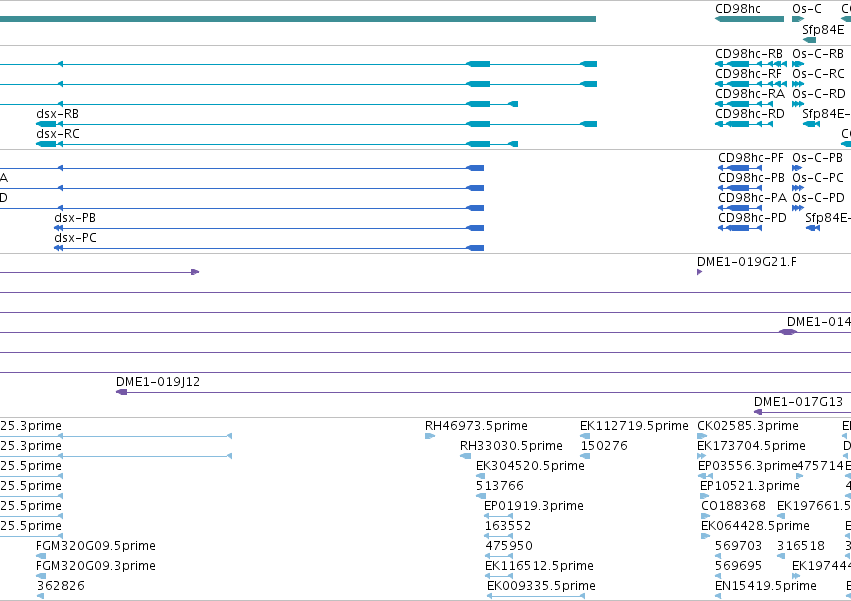This screenshot has width=851, height=601.
Task: Select CD98hc-PD protein label
Action: pos(752,218)
